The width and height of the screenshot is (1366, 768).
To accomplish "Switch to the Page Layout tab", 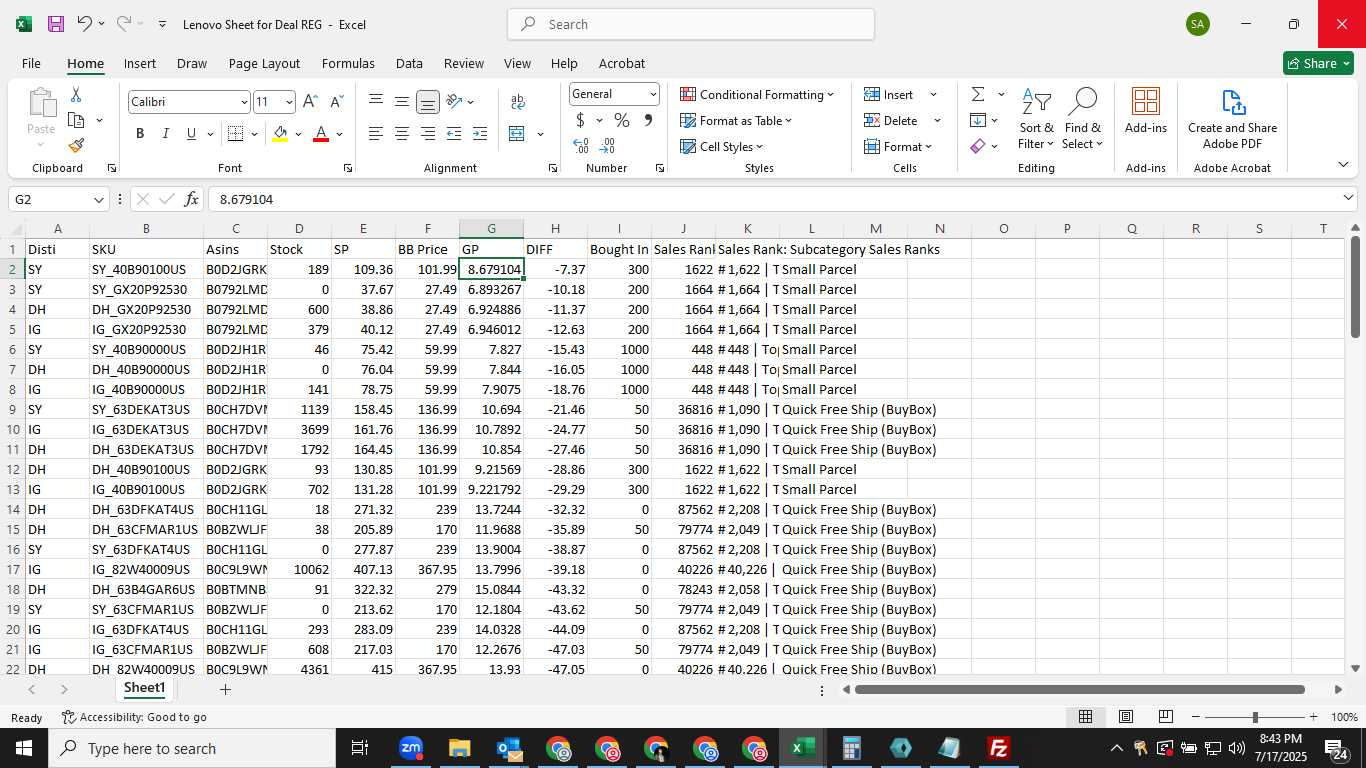I will point(264,63).
